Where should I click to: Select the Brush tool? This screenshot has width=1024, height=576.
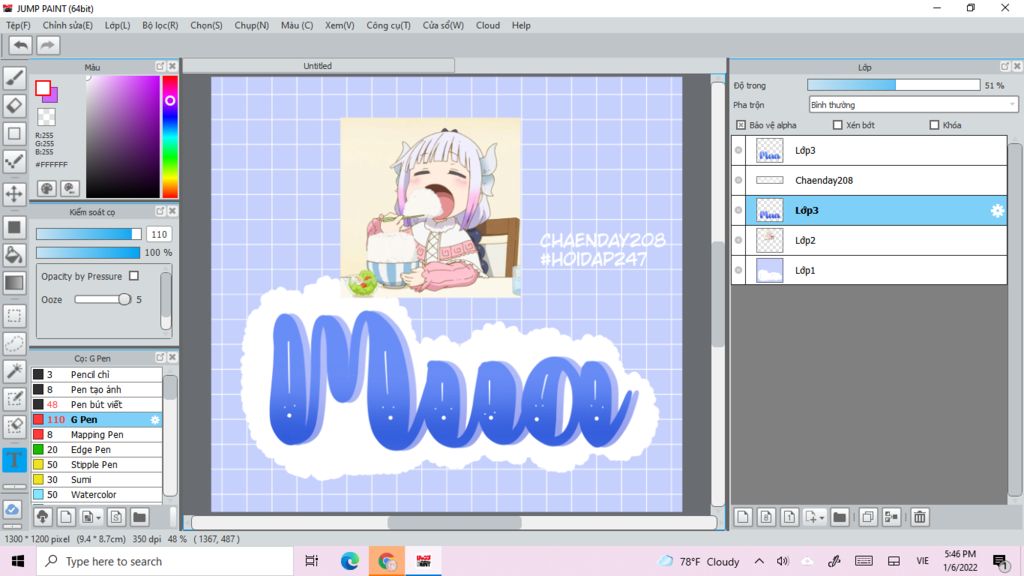click(14, 78)
